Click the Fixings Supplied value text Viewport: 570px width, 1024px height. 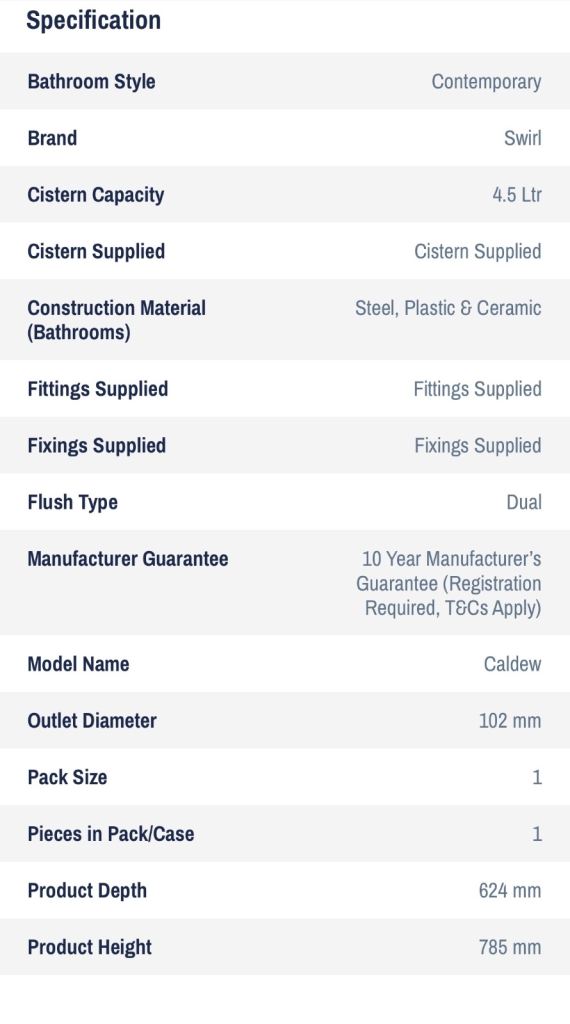(x=478, y=445)
